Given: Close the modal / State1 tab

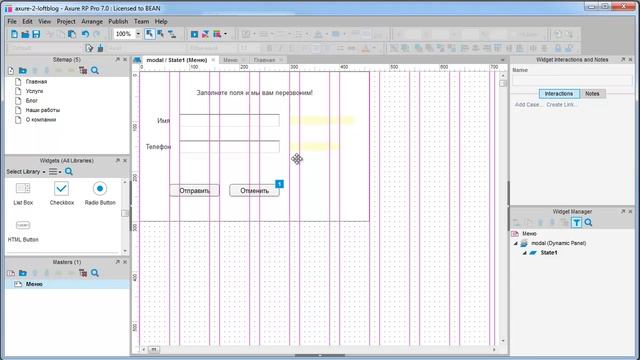Looking at the screenshot, I should (213, 60).
